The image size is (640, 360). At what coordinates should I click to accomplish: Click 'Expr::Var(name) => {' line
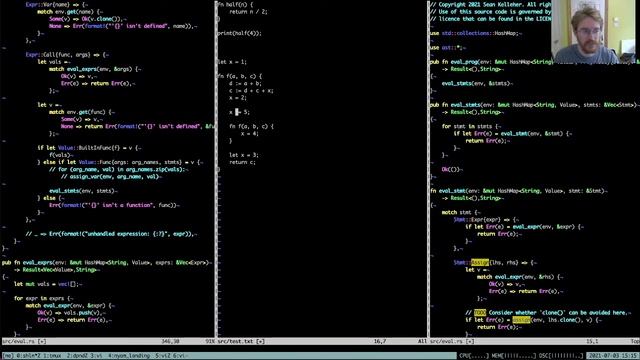pos(56,4)
